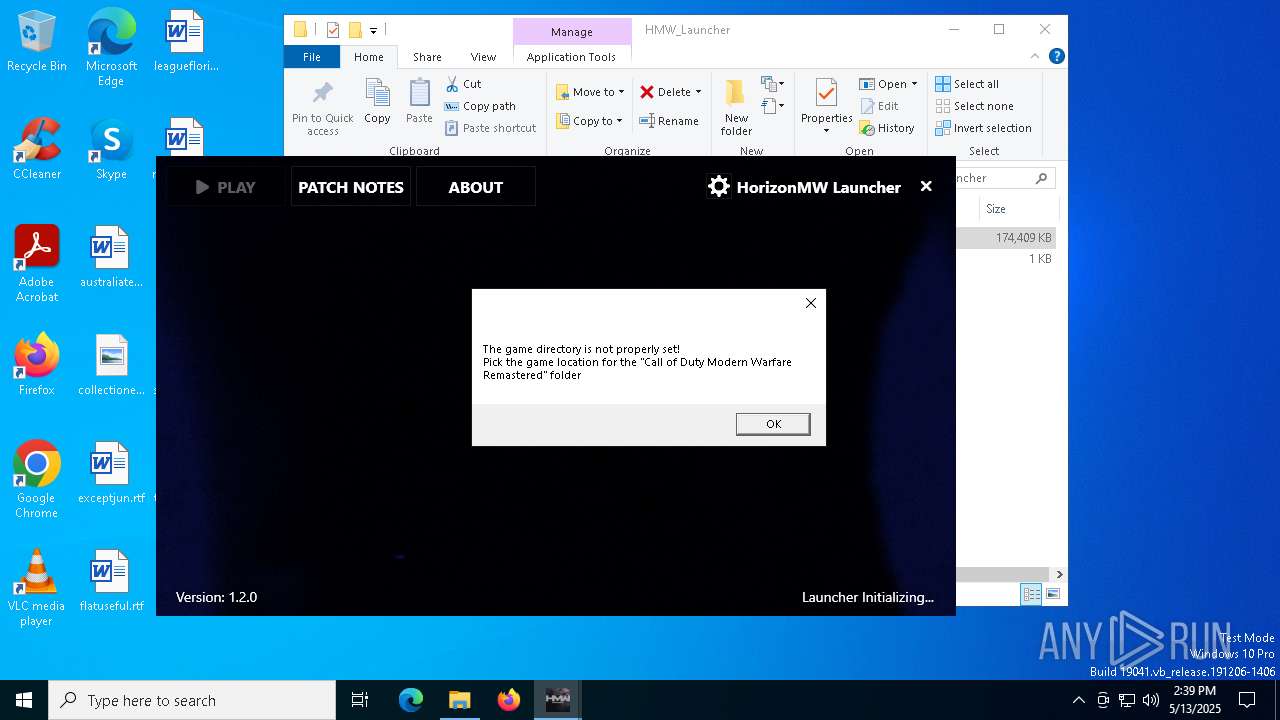
Task: Click the Windows Start button
Action: [x=24, y=700]
